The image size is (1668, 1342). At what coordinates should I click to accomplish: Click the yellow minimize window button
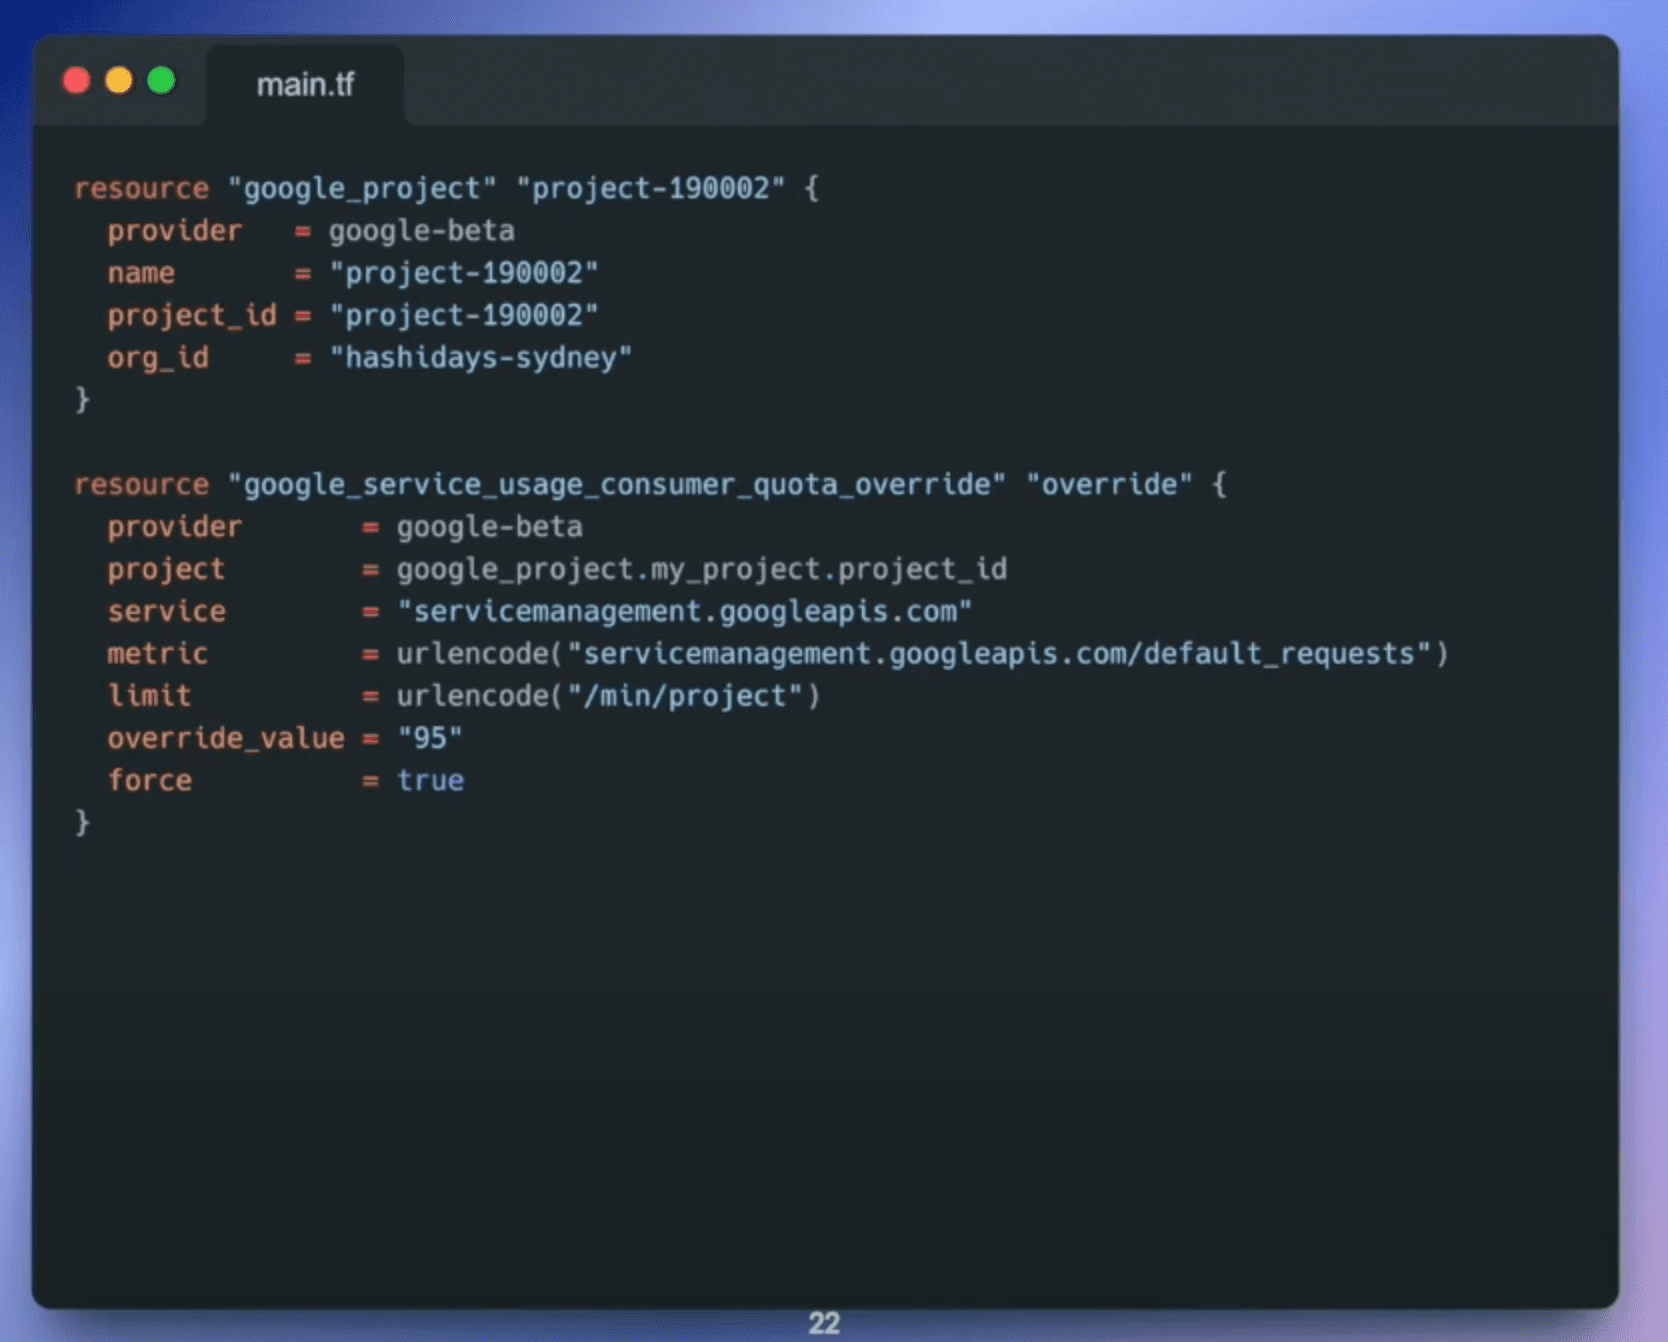tap(119, 81)
